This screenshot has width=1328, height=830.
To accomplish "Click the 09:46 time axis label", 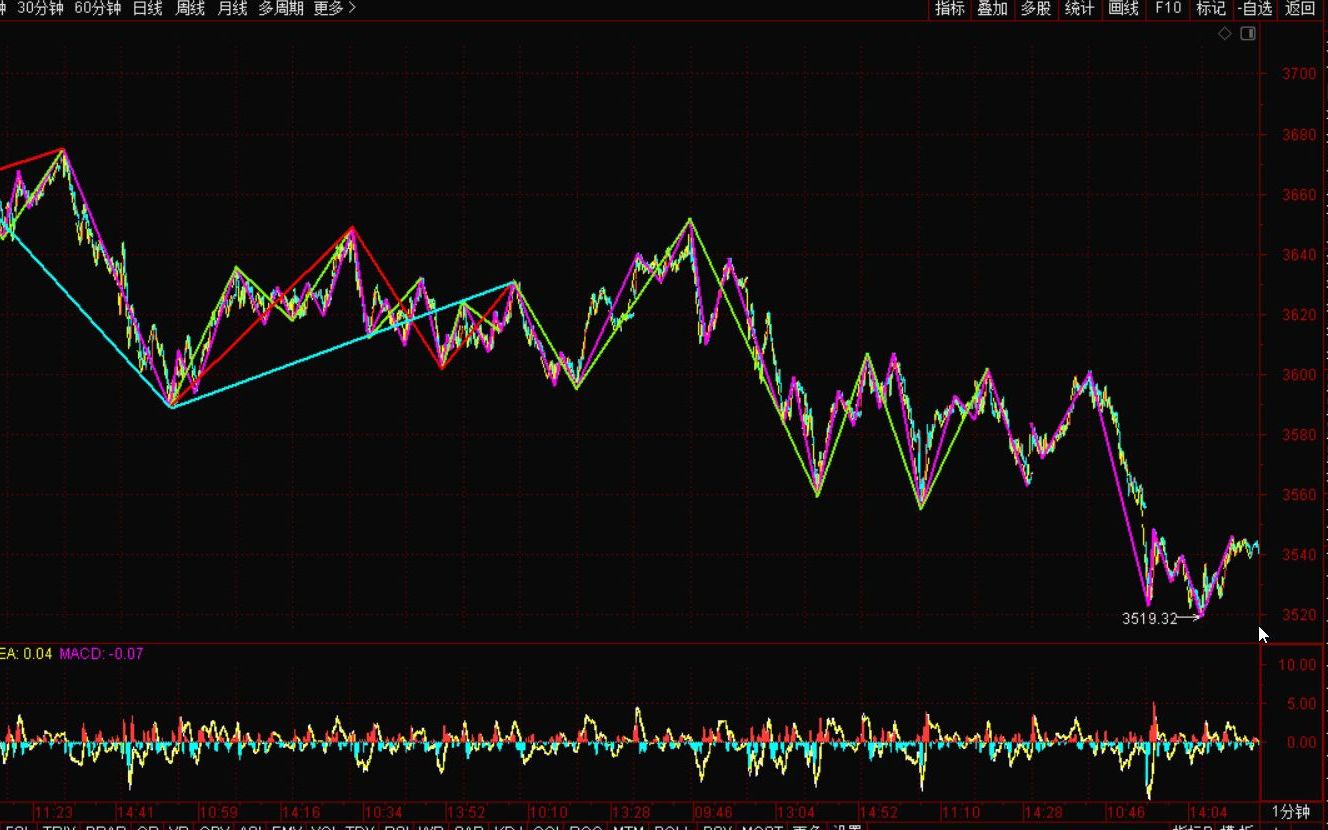I will point(713,812).
